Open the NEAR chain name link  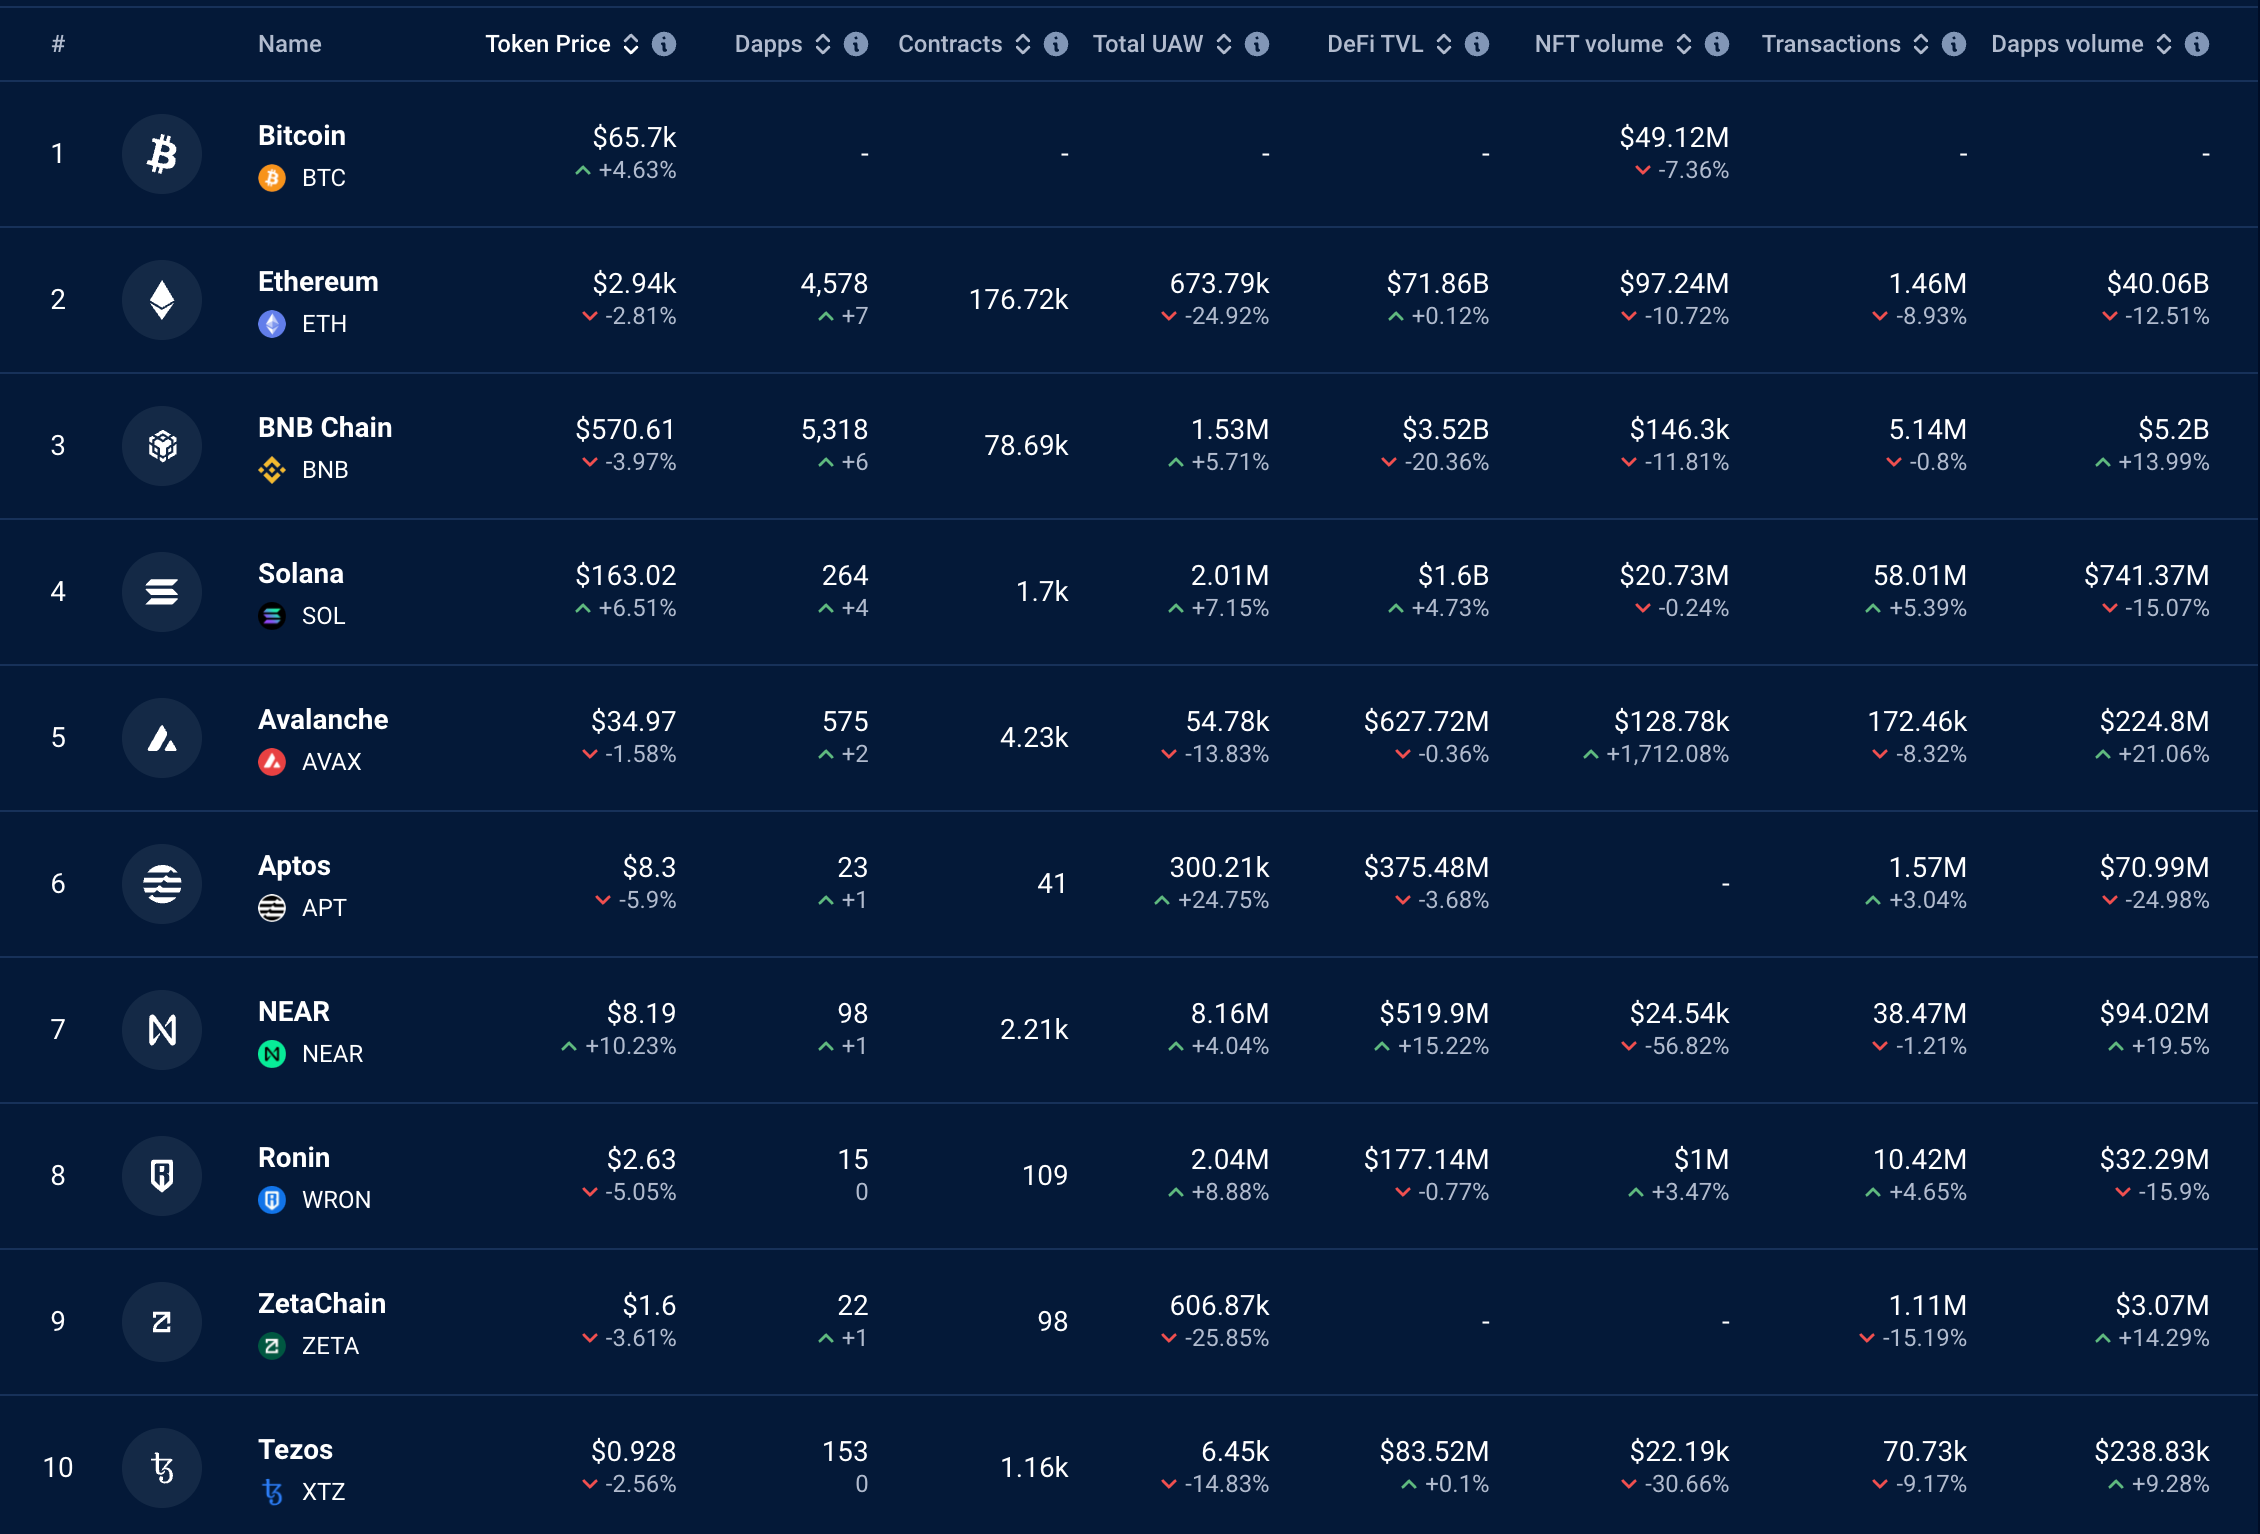point(294,1012)
